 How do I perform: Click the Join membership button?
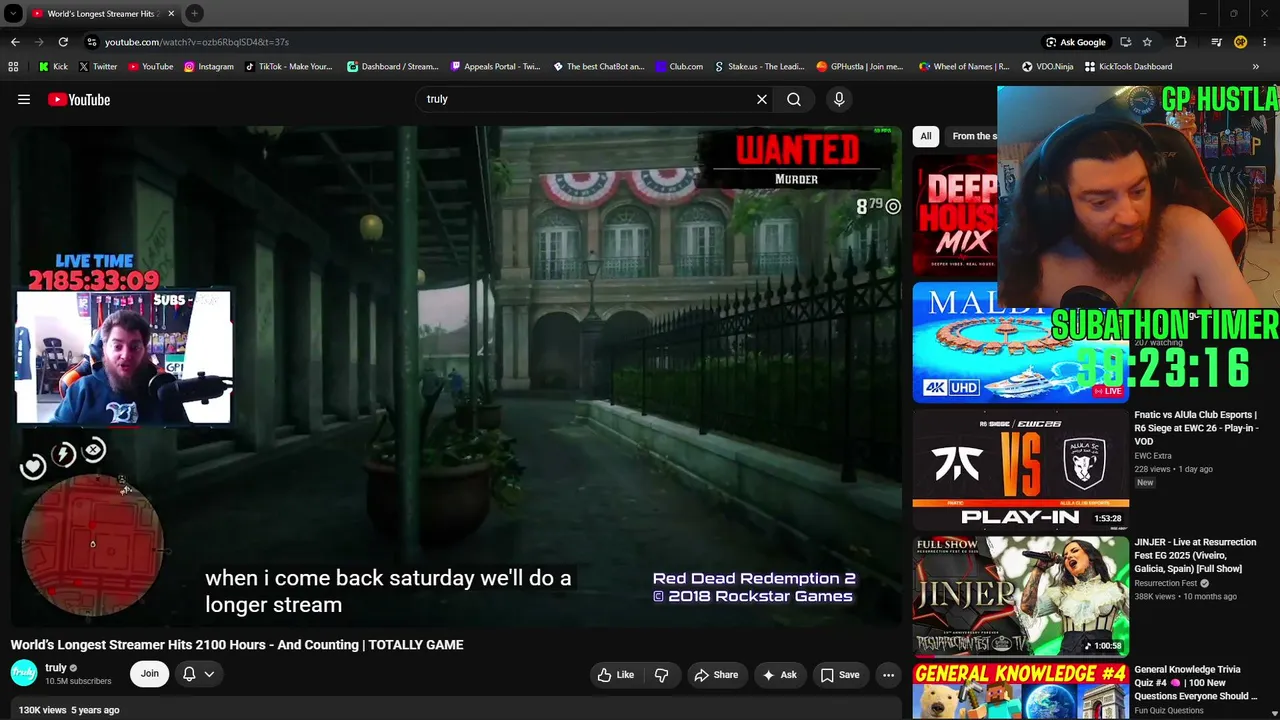149,673
